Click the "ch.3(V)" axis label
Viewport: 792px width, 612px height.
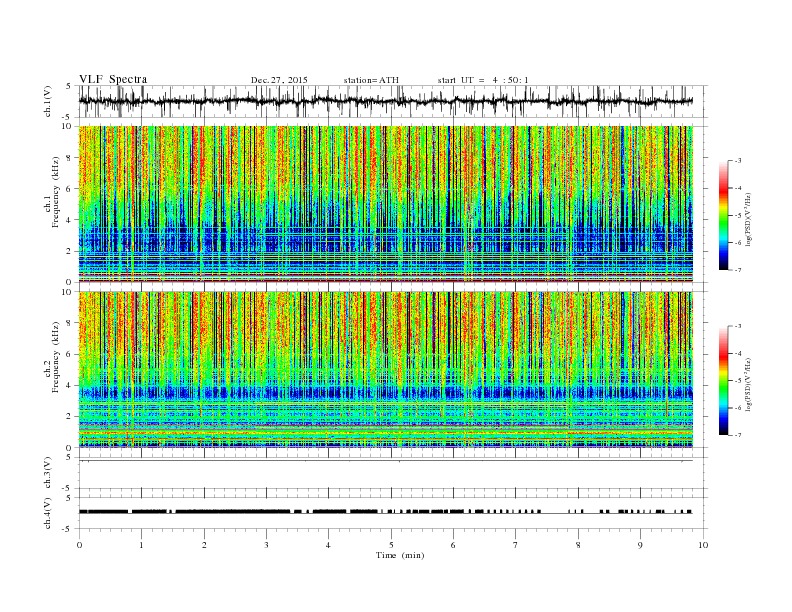48,473
